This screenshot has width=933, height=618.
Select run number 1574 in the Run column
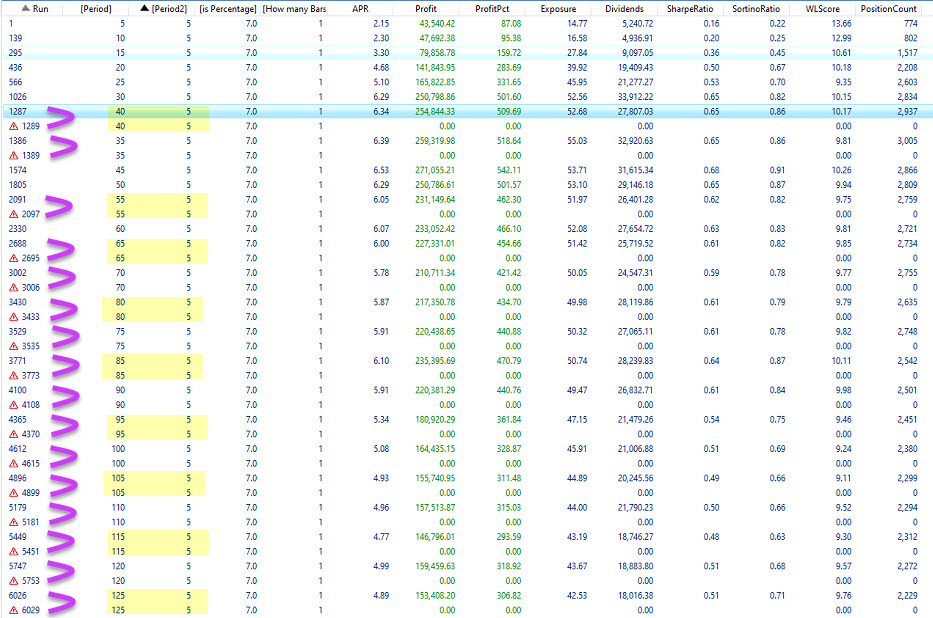click(18, 170)
